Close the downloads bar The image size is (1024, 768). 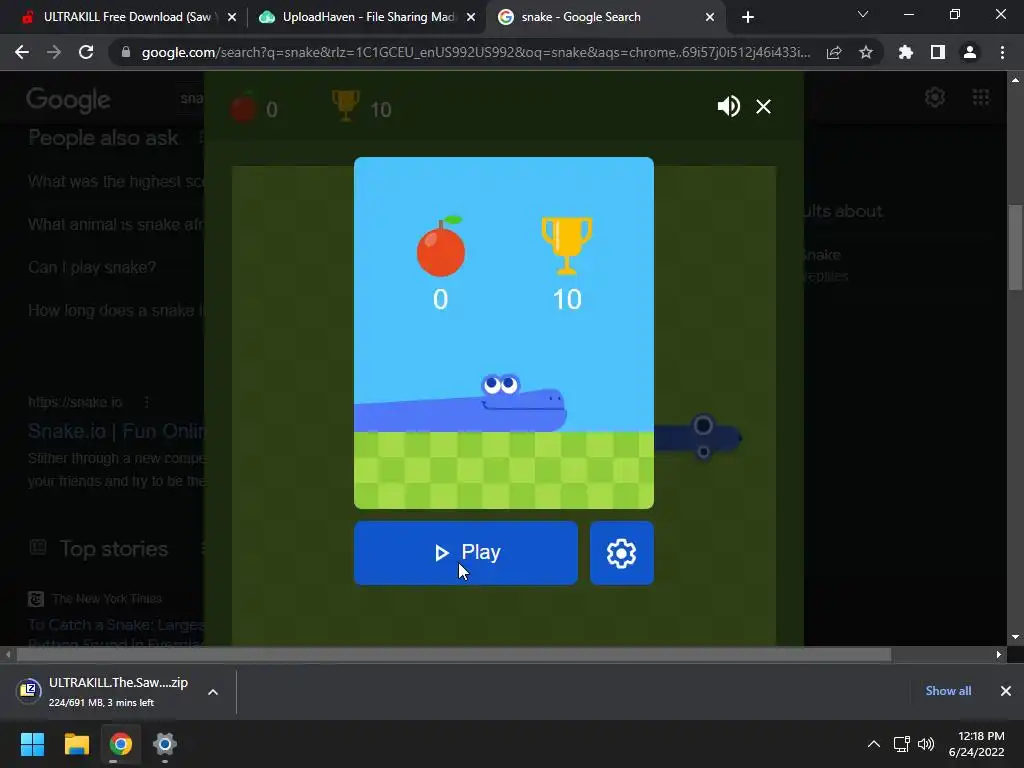click(1006, 691)
